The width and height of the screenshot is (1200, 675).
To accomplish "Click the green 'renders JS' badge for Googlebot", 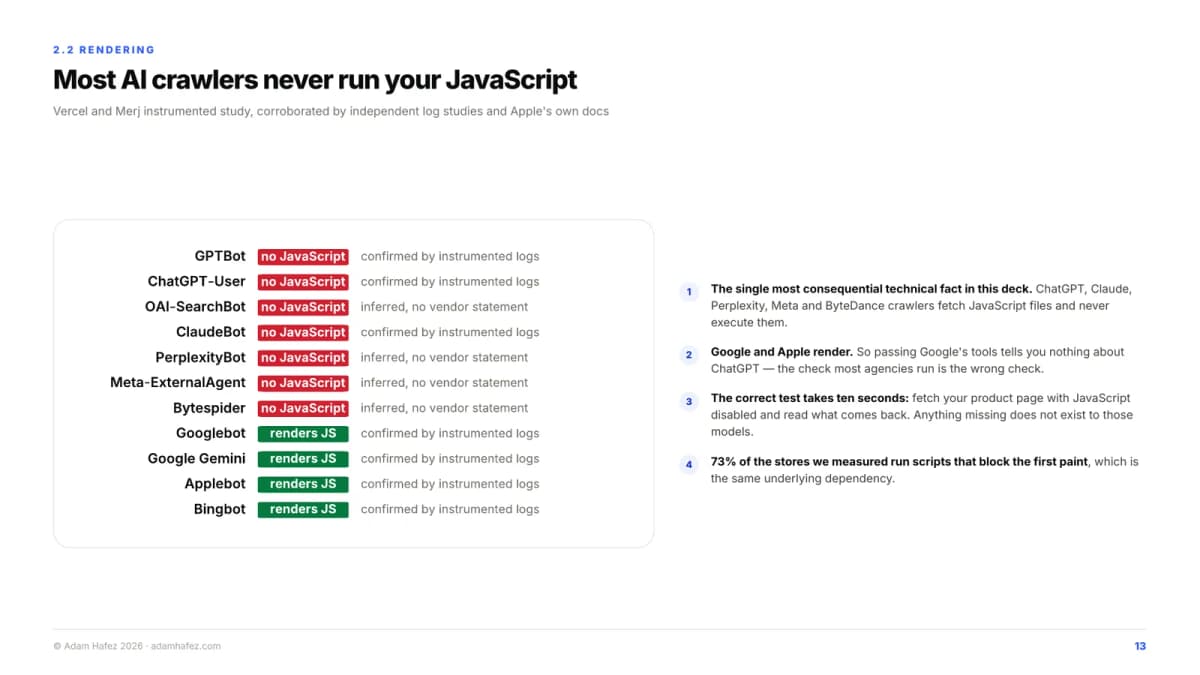I will click(x=303, y=433).
